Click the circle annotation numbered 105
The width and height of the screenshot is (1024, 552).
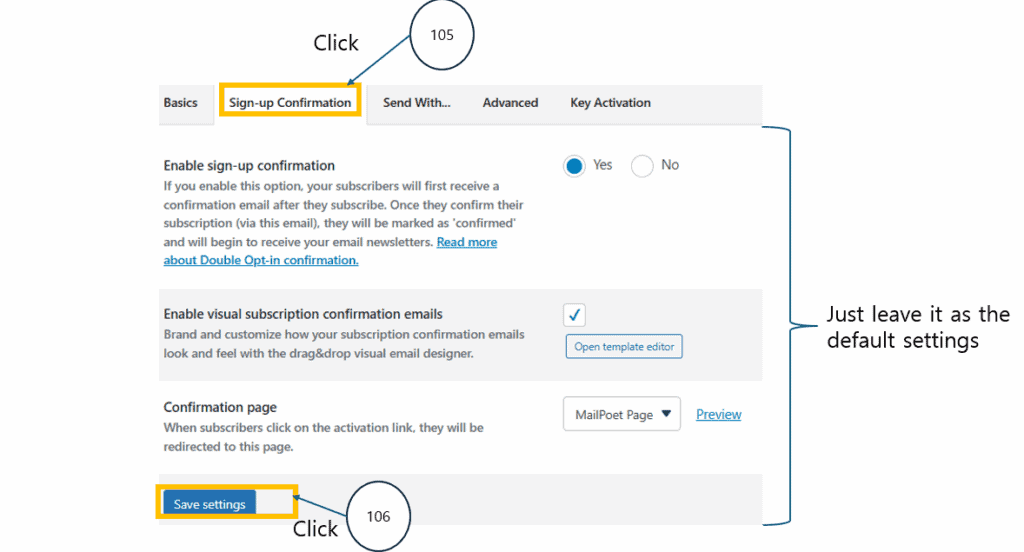441,36
